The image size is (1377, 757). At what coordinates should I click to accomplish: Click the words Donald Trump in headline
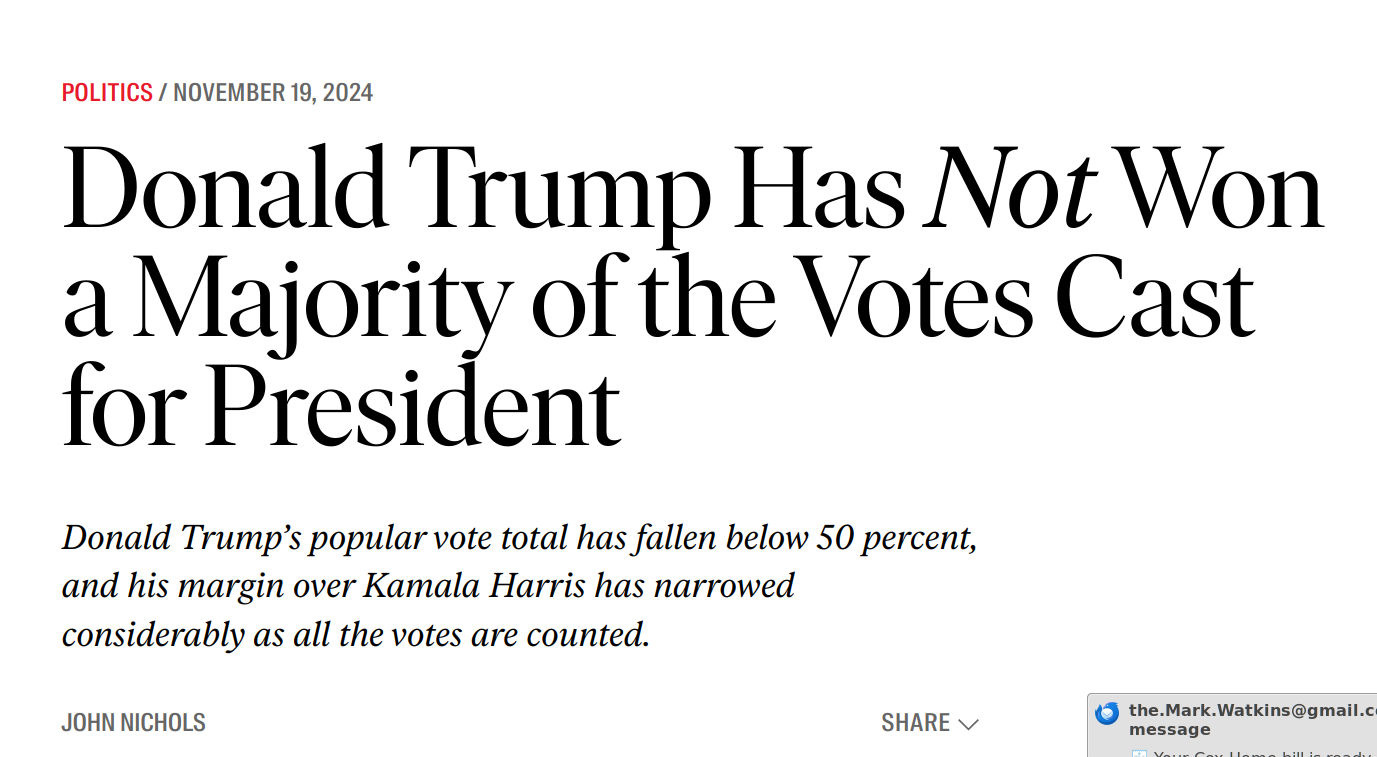pos(387,190)
